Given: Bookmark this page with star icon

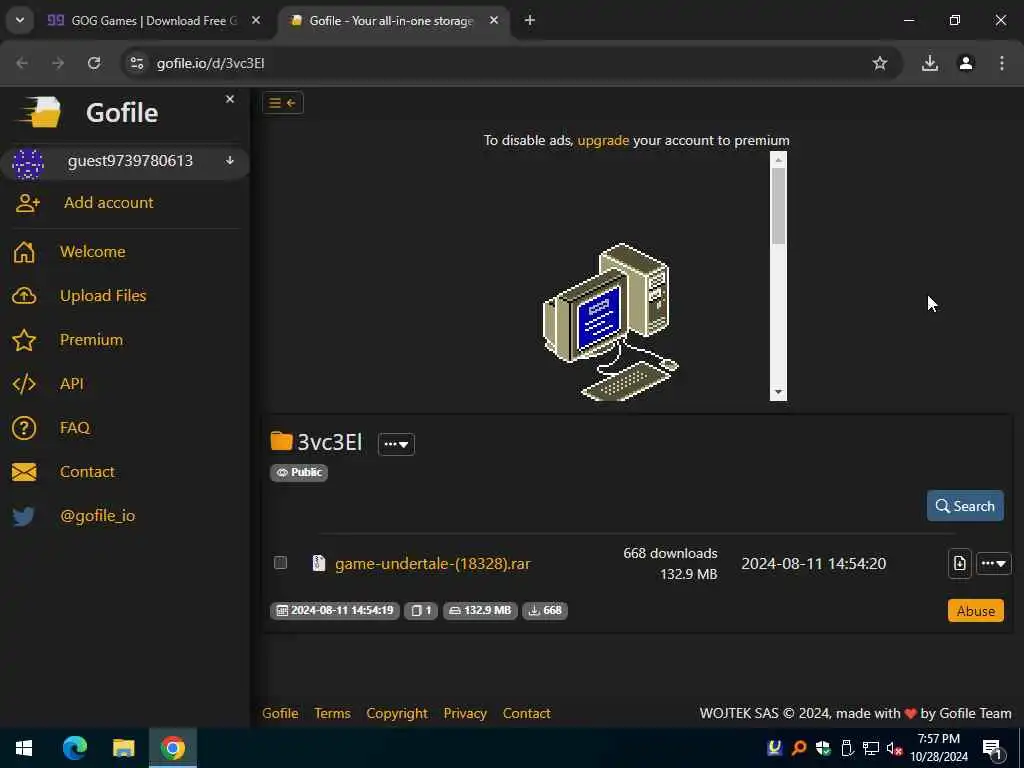Looking at the screenshot, I should pos(880,63).
